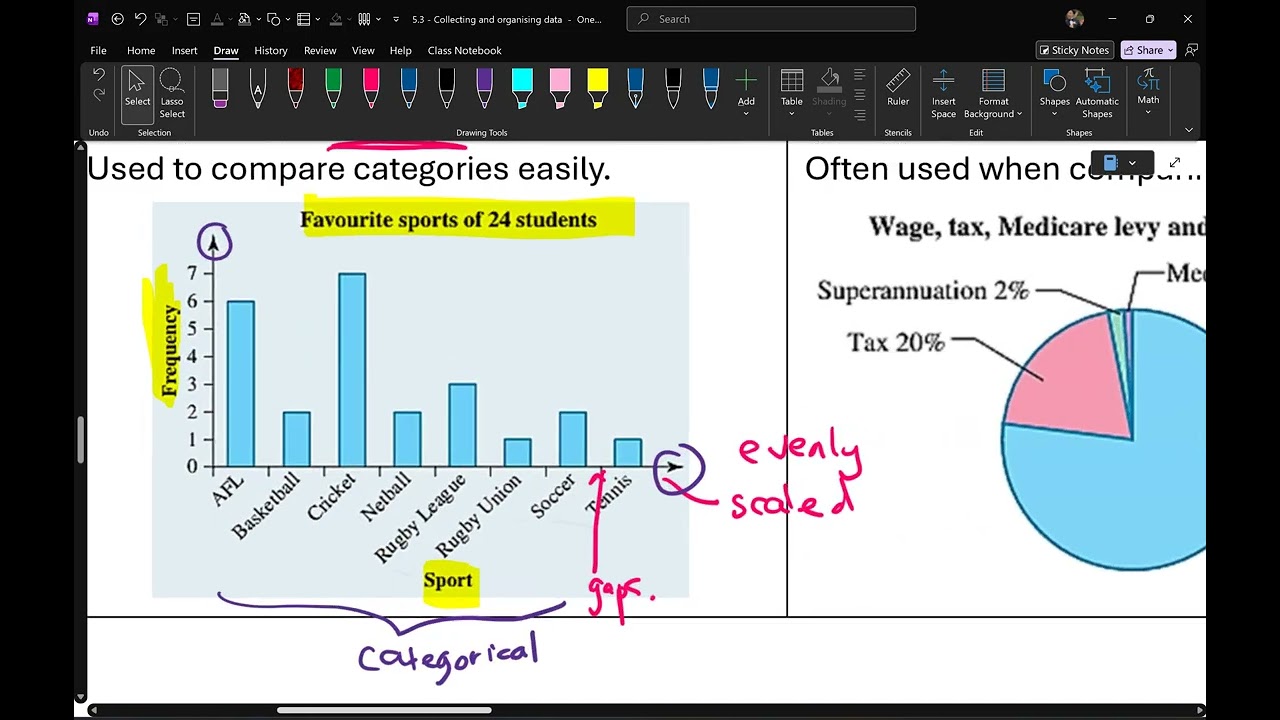Open the comments/feedback icon beside Share
1280x720 pixels.
click(1191, 50)
